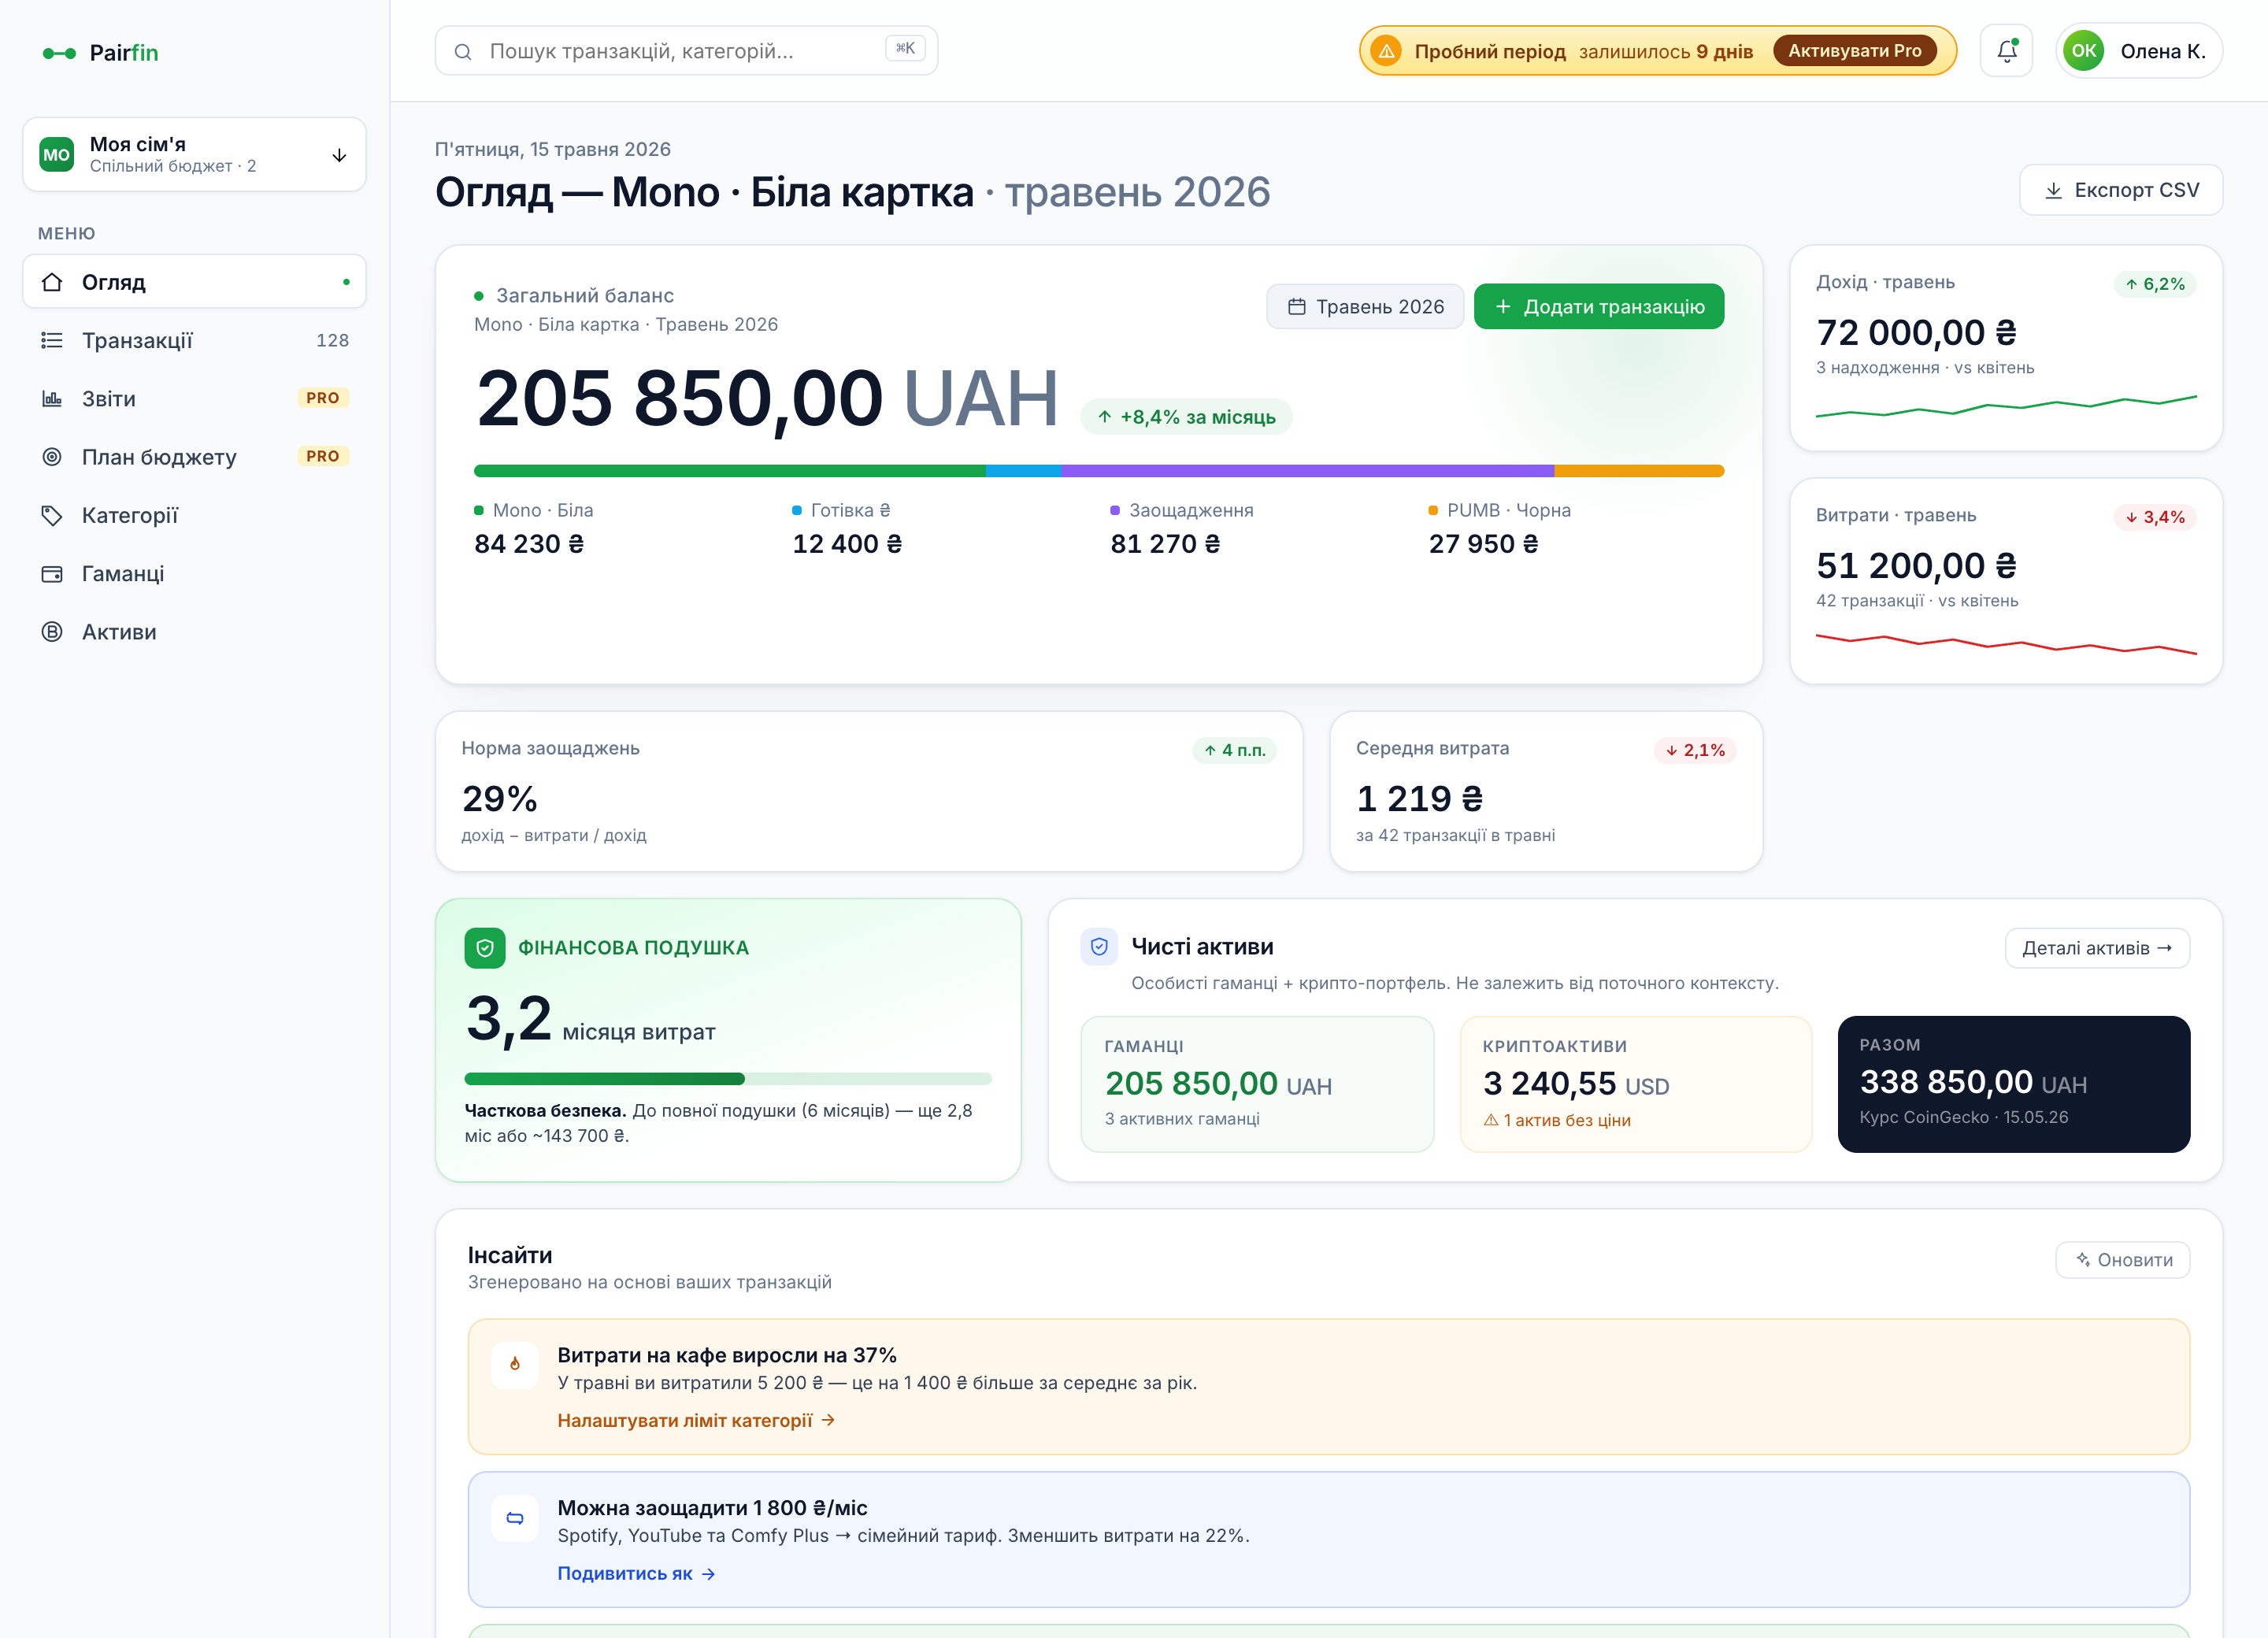The image size is (2268, 1638).
Task: Click the 6,2% income change badge
Action: point(2154,284)
